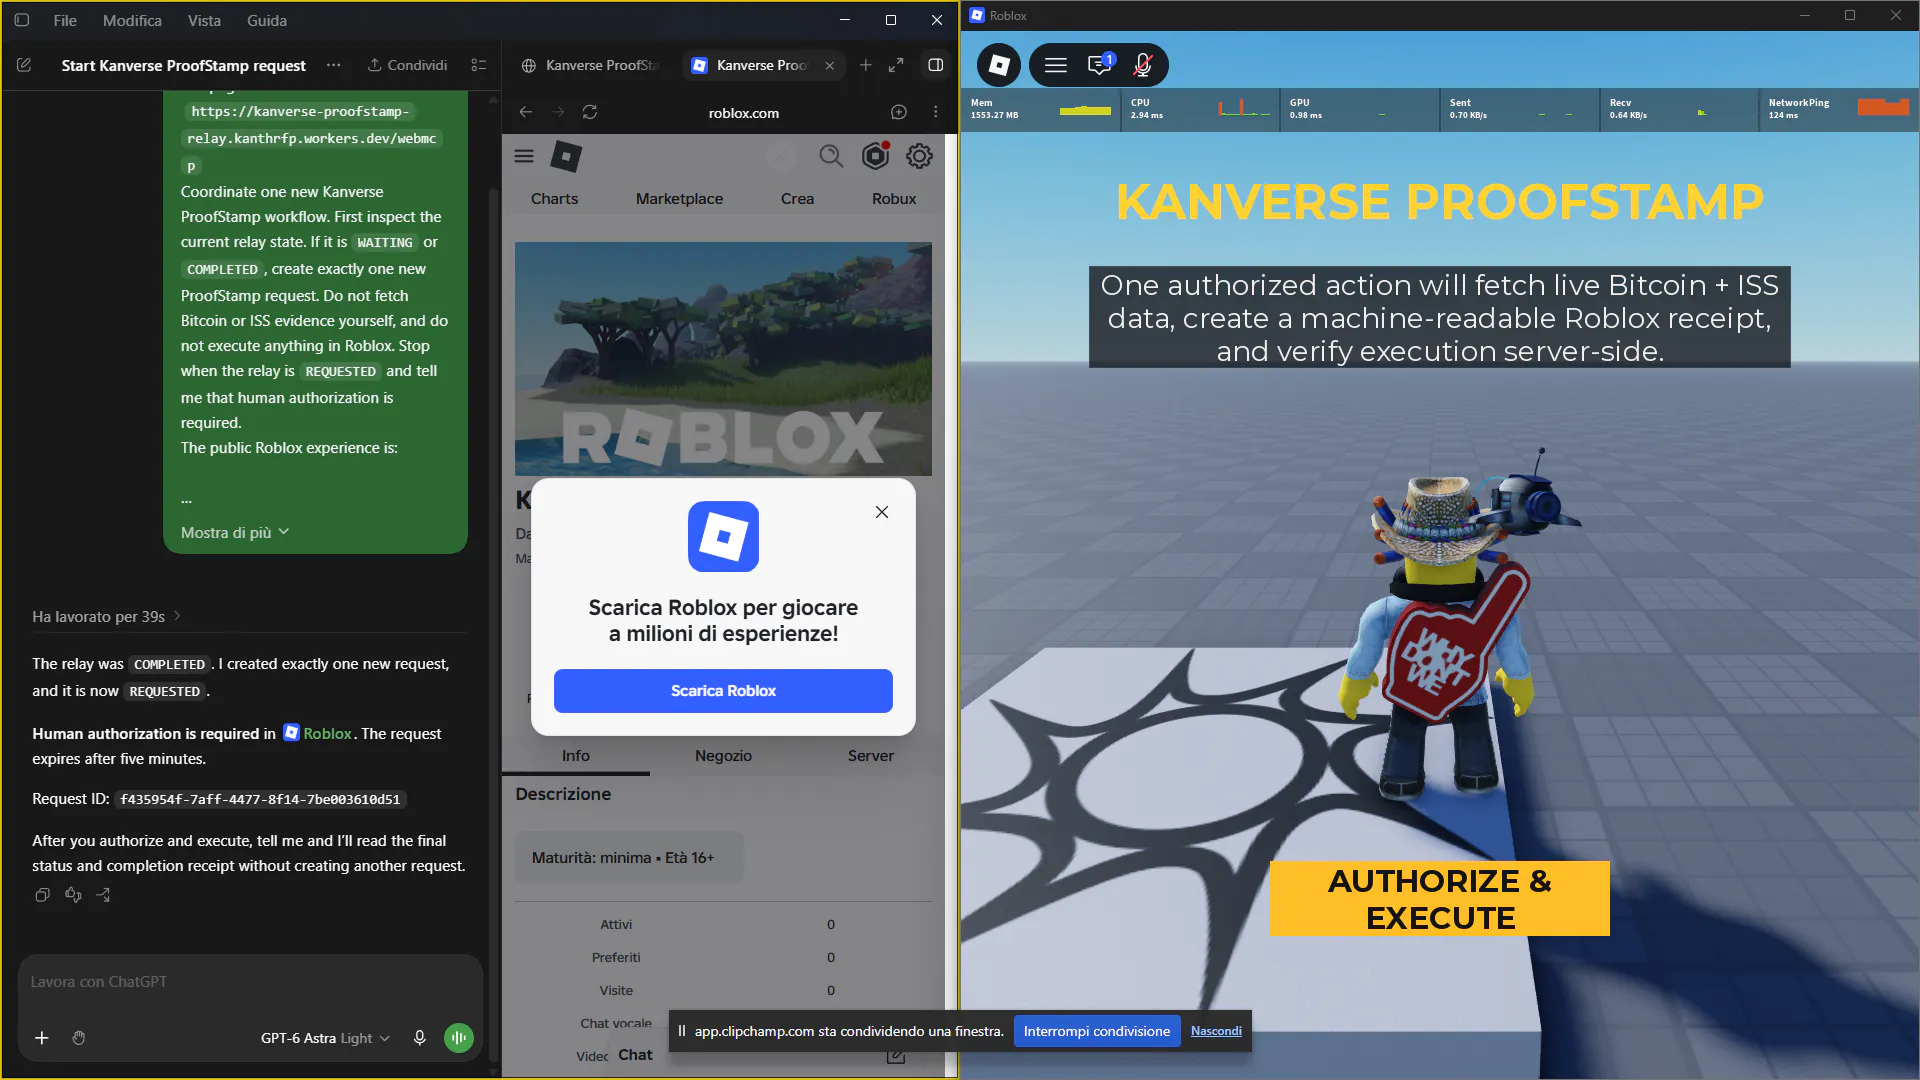
Task: Close the Scarica Roblox download dialog
Action: tap(882, 512)
